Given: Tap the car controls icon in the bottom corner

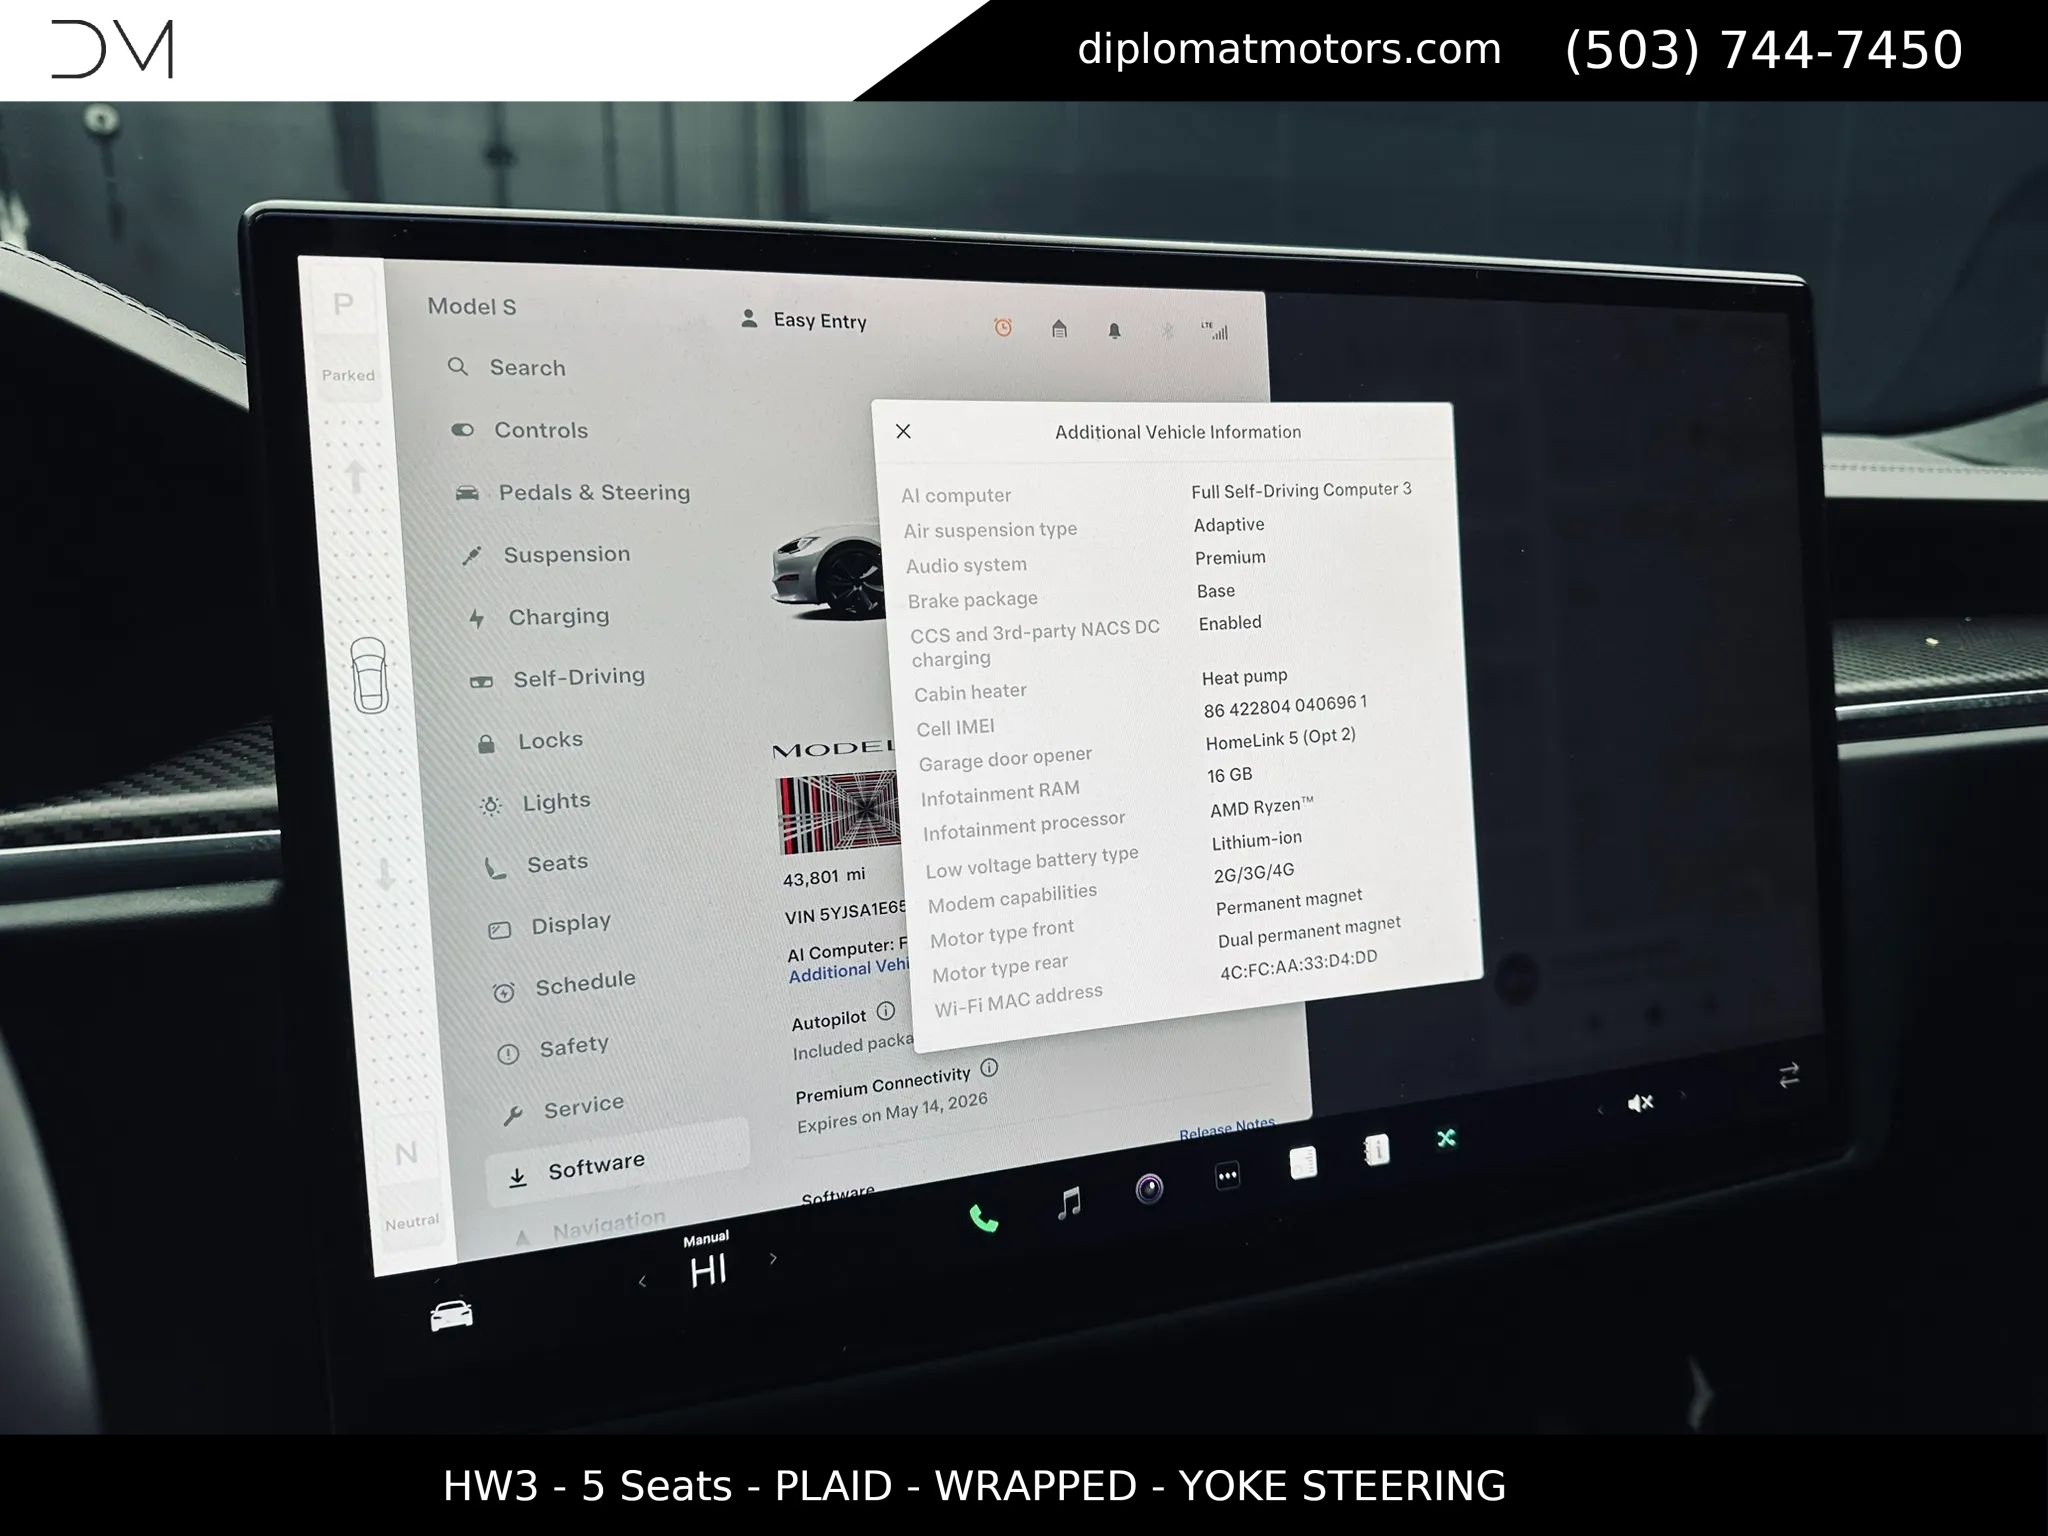Looking at the screenshot, I should (x=451, y=1315).
